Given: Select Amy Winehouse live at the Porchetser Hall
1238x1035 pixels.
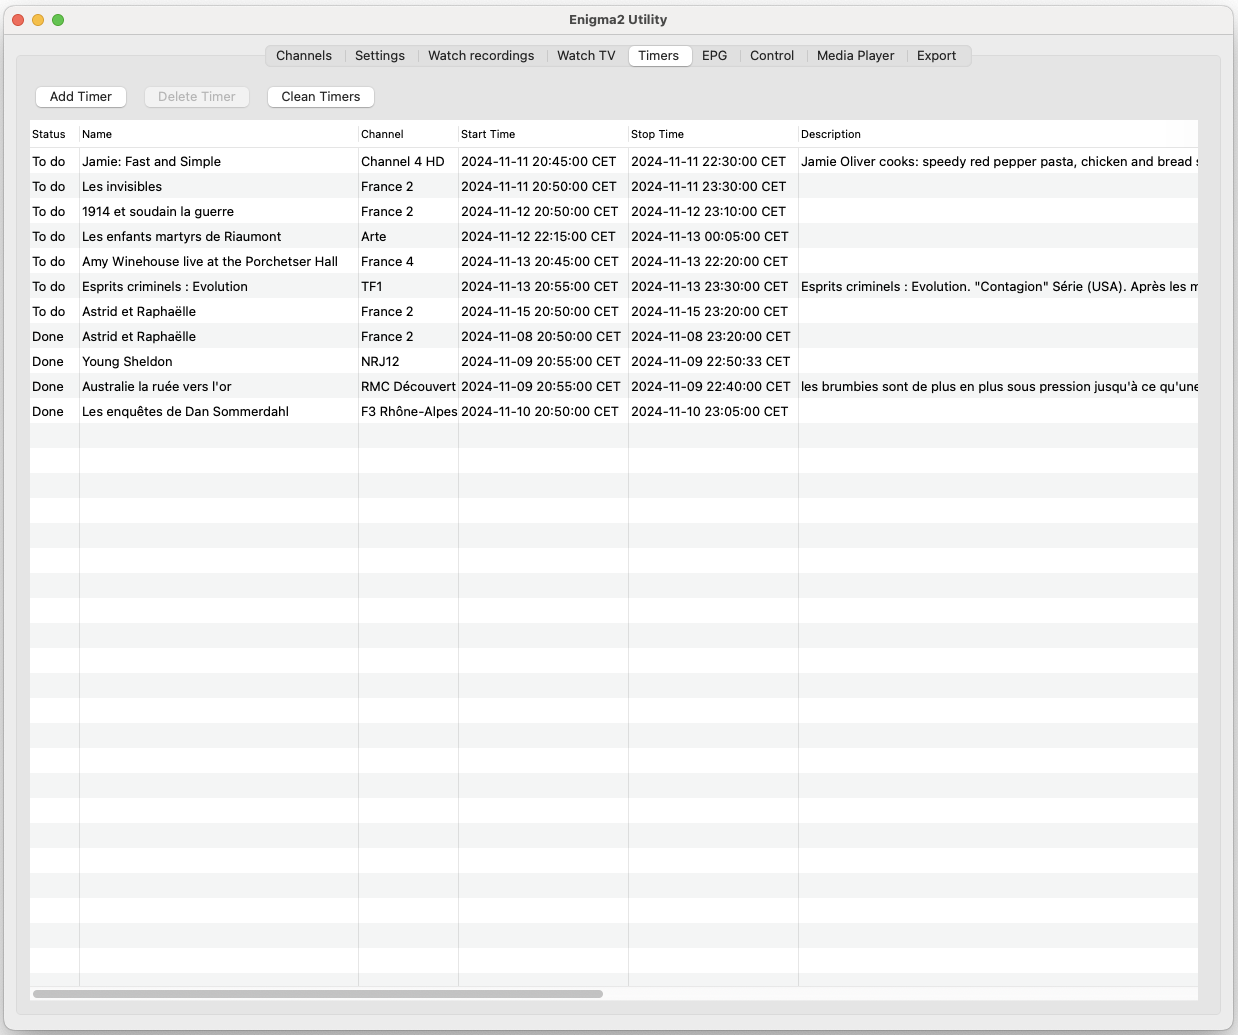Looking at the screenshot, I should pos(614,261).
